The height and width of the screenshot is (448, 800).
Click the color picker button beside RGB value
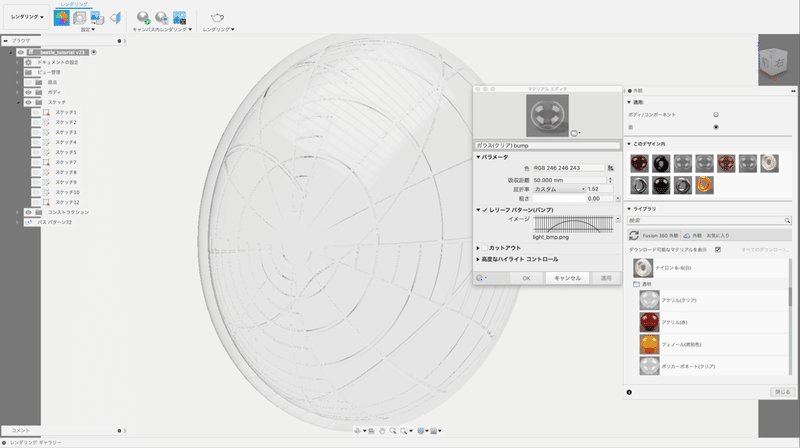611,168
